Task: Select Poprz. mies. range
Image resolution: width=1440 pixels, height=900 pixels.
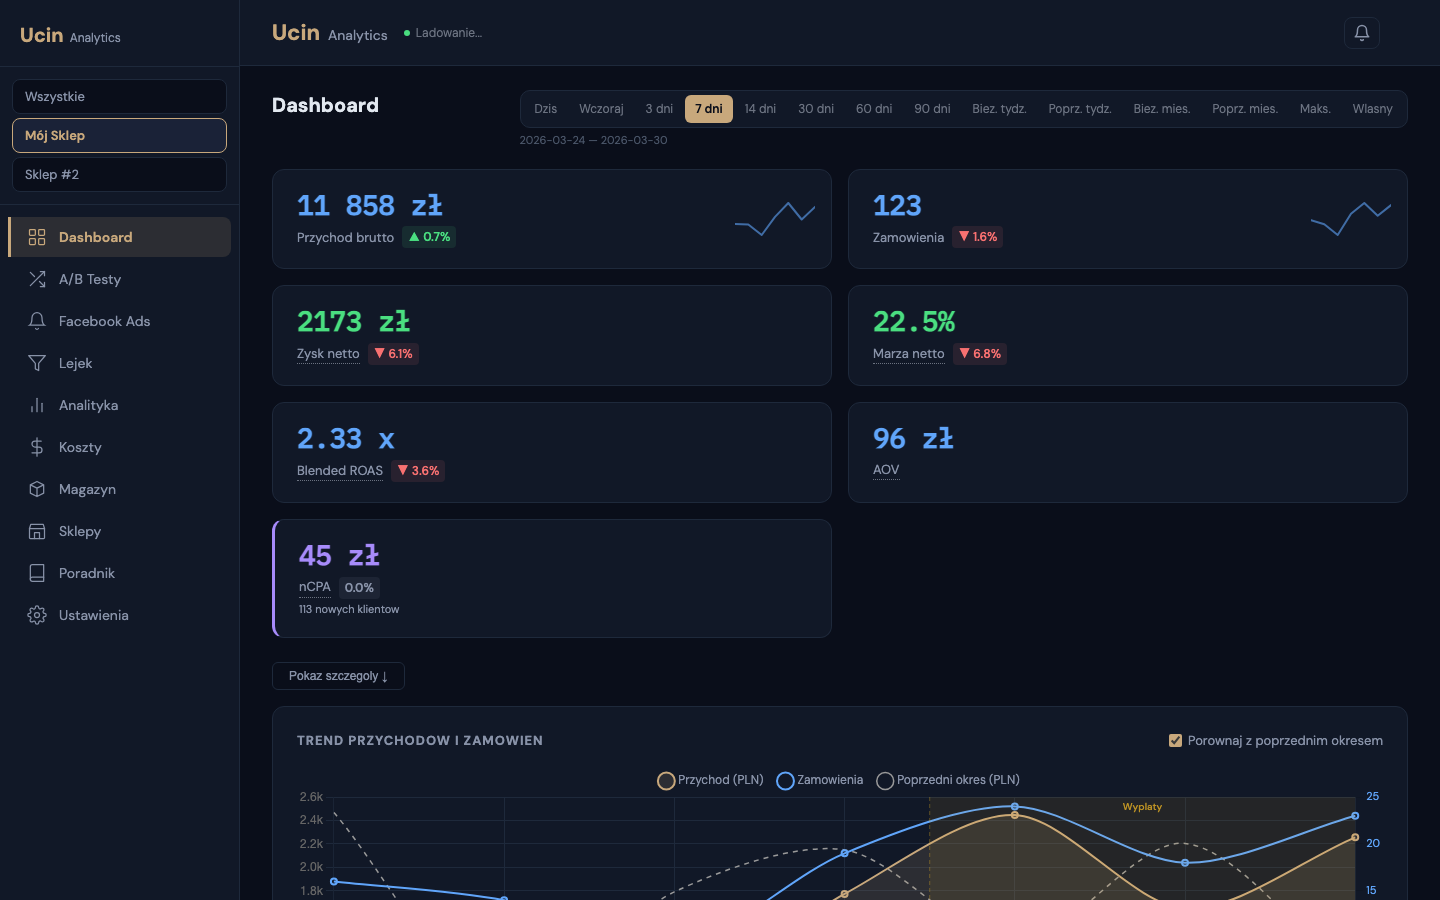Action: pyautogui.click(x=1245, y=109)
